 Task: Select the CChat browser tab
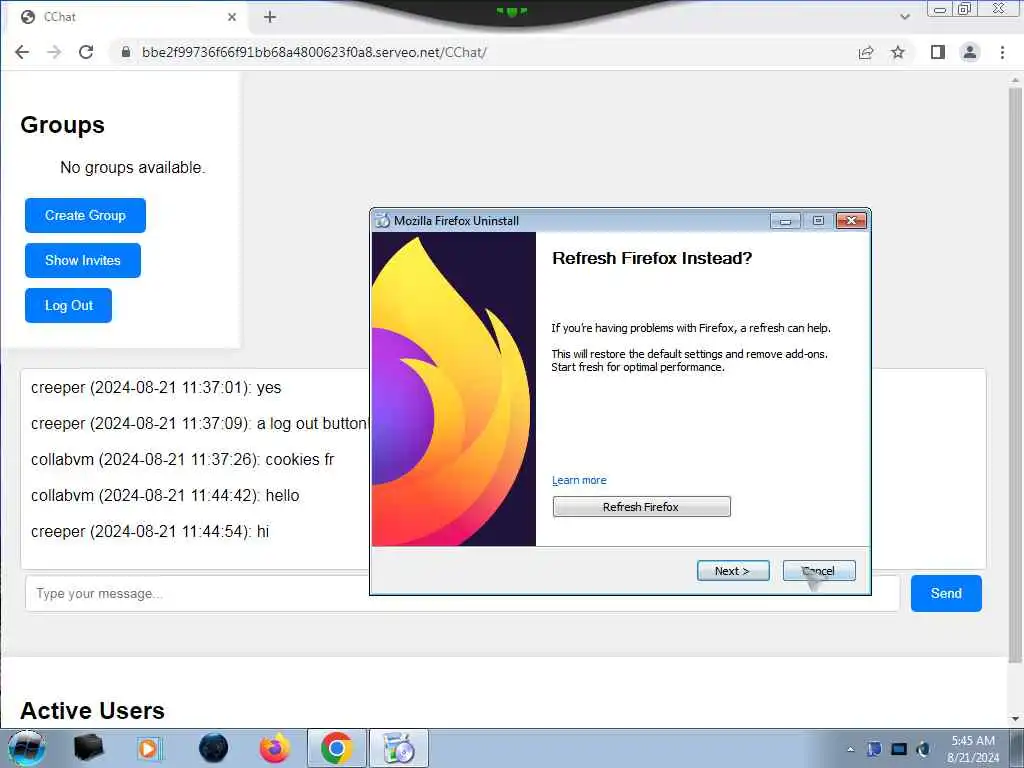click(x=127, y=17)
